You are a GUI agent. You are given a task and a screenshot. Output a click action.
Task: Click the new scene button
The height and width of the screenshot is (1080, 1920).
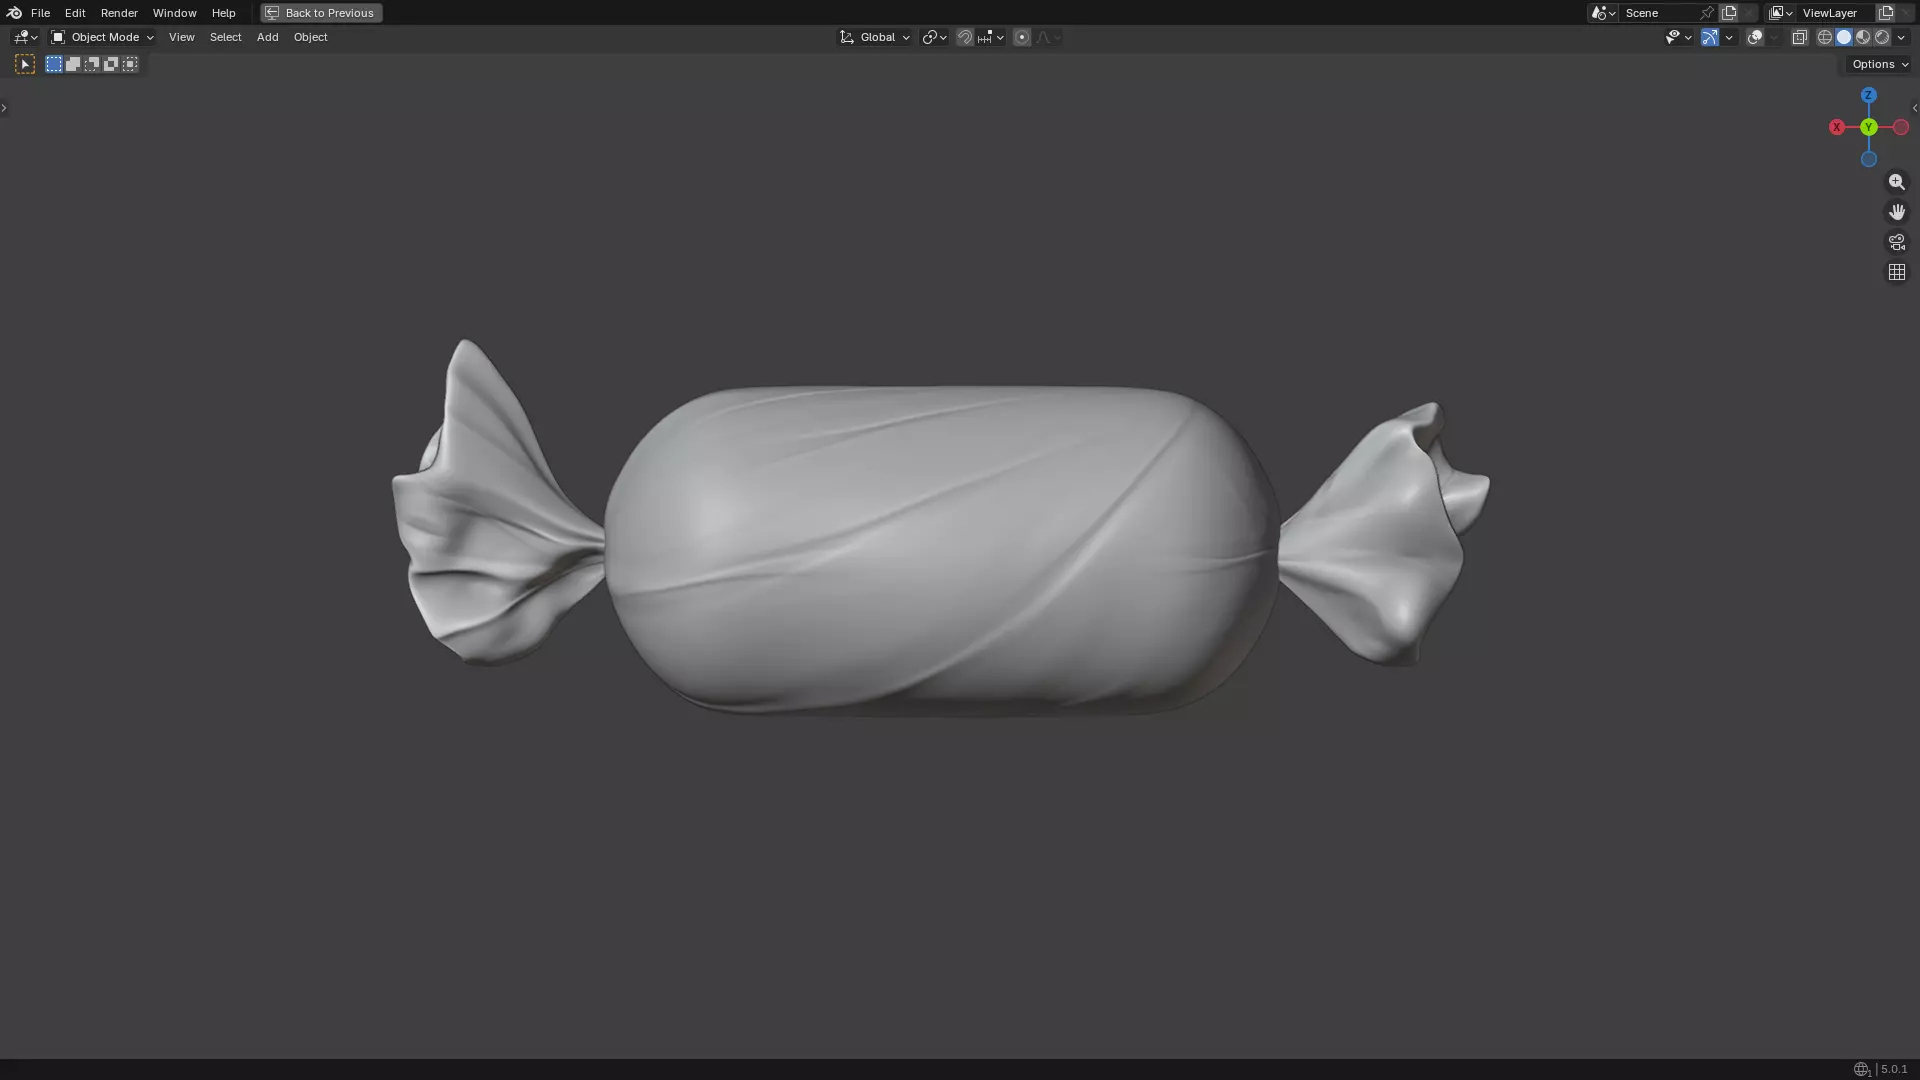pos(1729,13)
